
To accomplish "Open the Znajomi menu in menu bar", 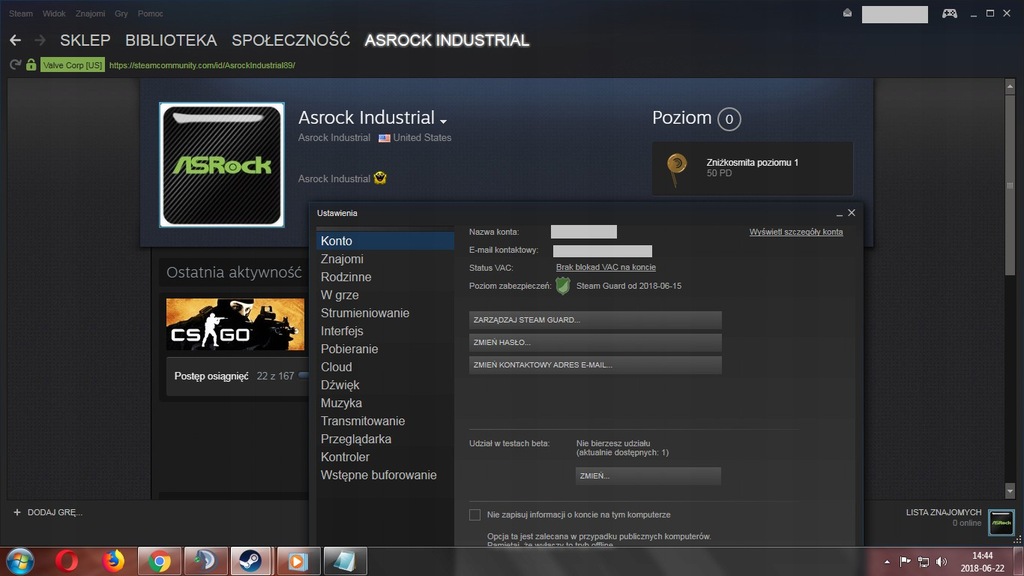I will (x=90, y=14).
